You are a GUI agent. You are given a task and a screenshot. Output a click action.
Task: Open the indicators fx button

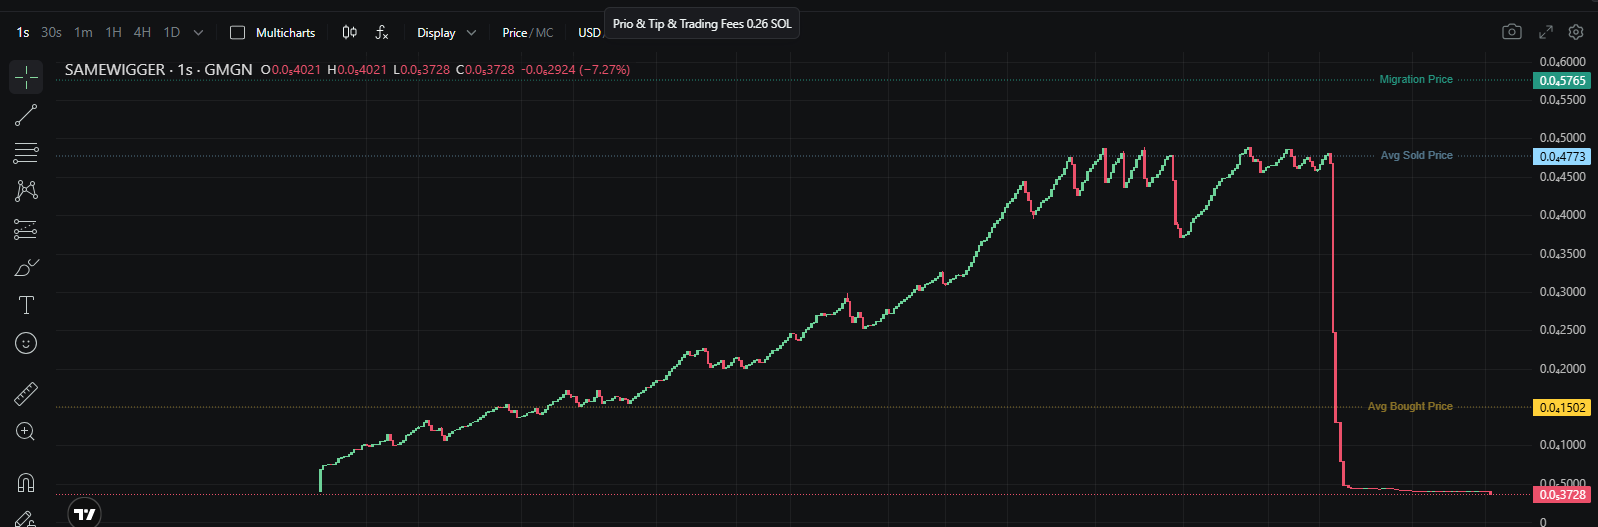(x=382, y=33)
